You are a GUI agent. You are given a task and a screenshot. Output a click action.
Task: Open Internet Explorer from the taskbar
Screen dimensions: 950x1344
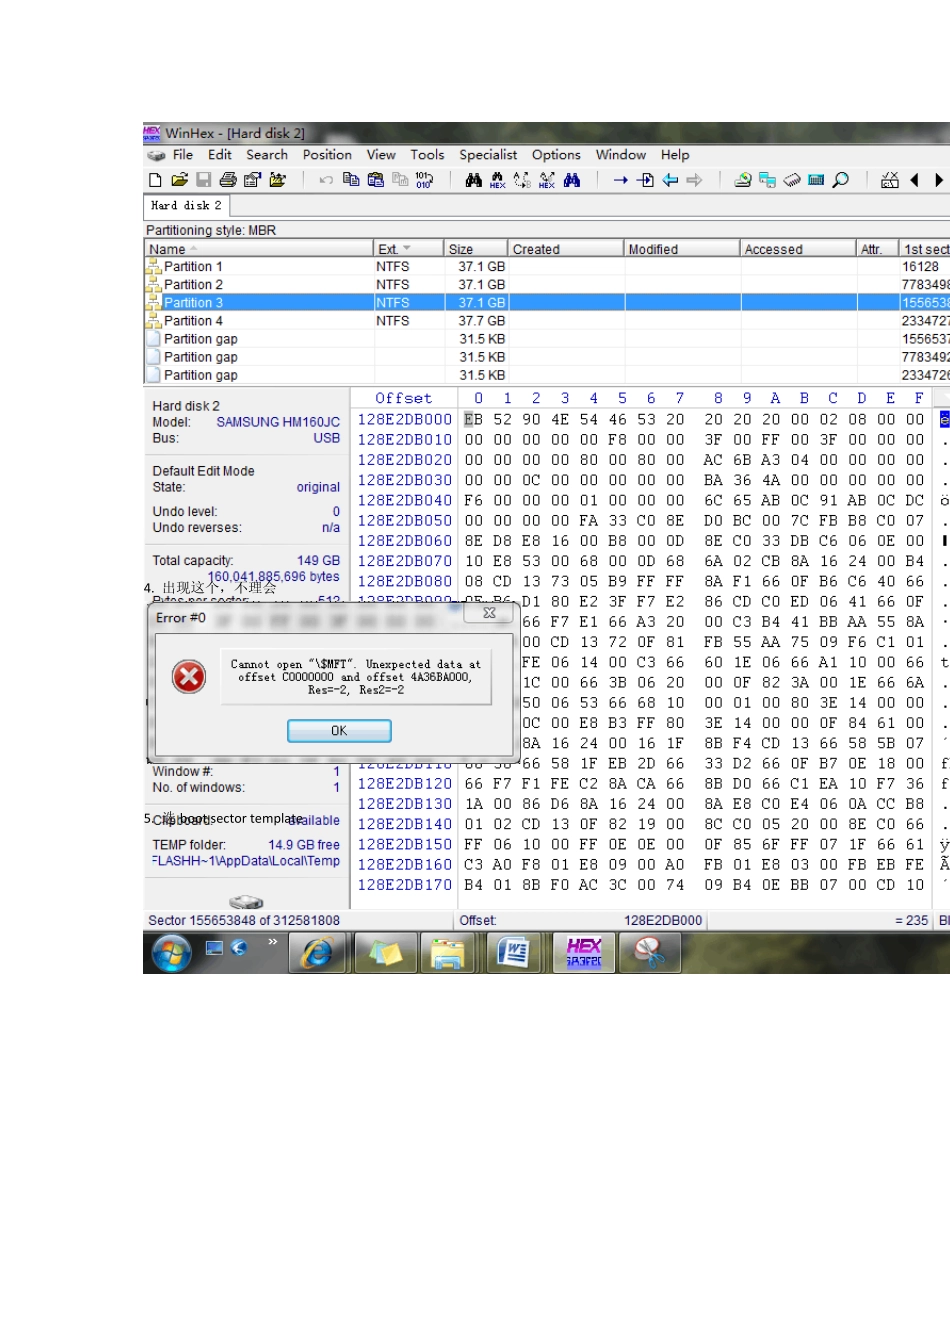tap(317, 953)
